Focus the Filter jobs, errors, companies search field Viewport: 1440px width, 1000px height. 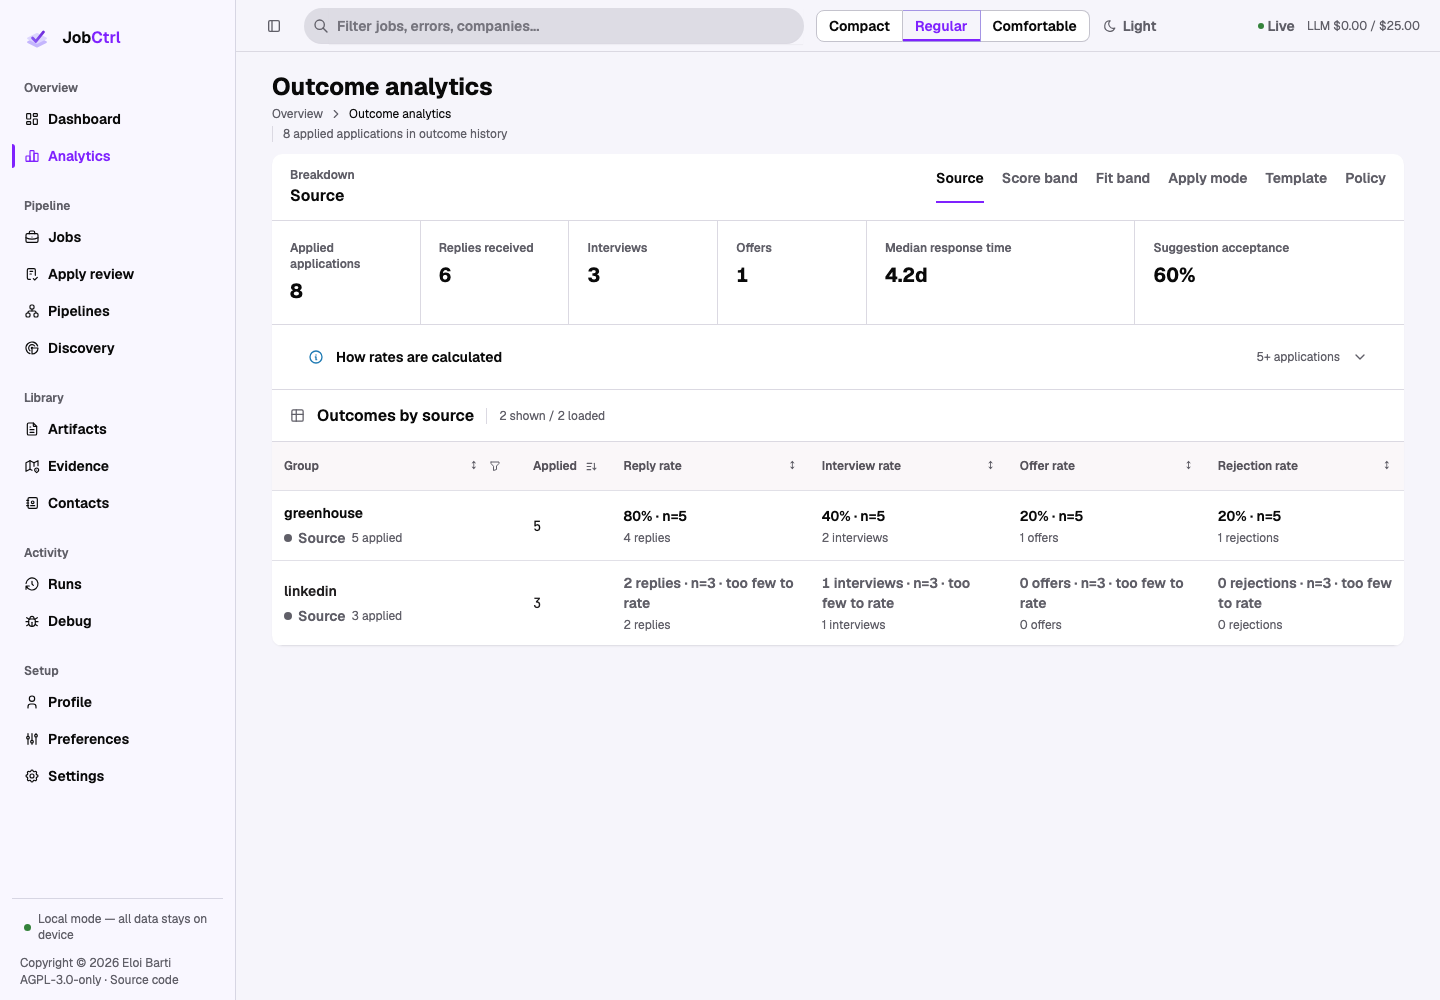click(x=554, y=26)
